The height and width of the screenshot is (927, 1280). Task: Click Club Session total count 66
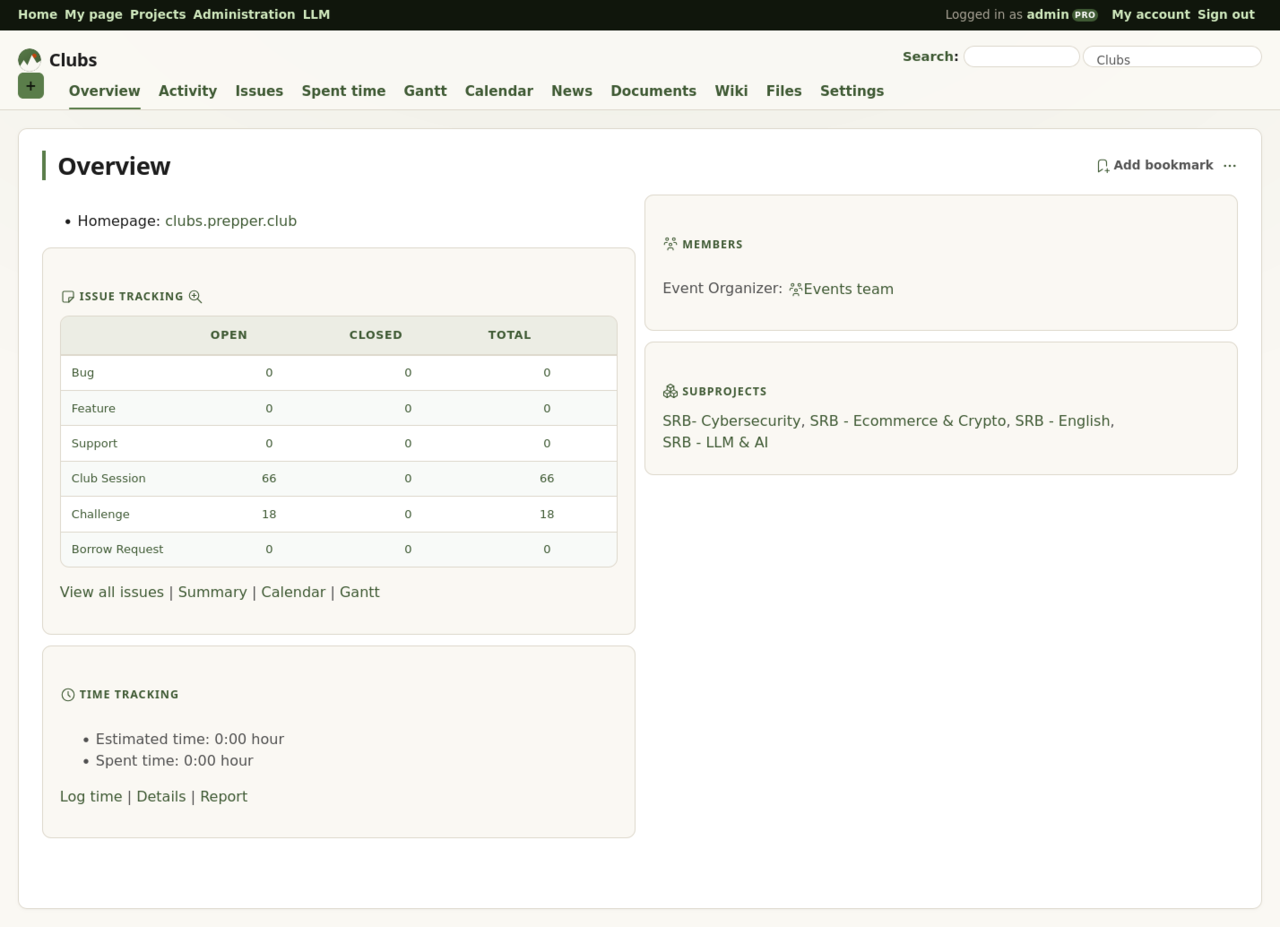coord(547,478)
